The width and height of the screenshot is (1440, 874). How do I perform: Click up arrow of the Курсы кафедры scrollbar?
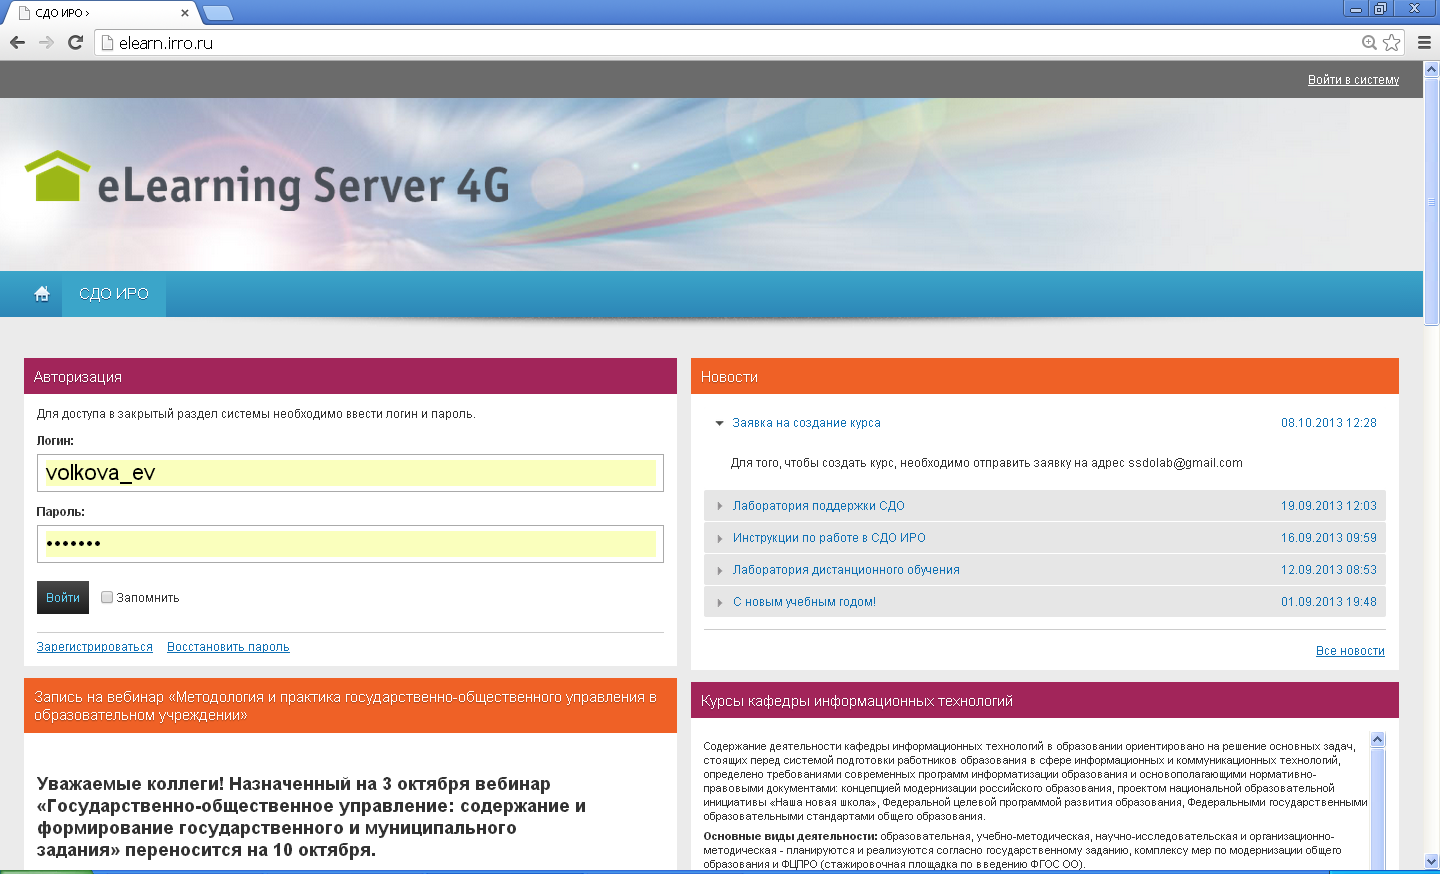pos(1377,740)
